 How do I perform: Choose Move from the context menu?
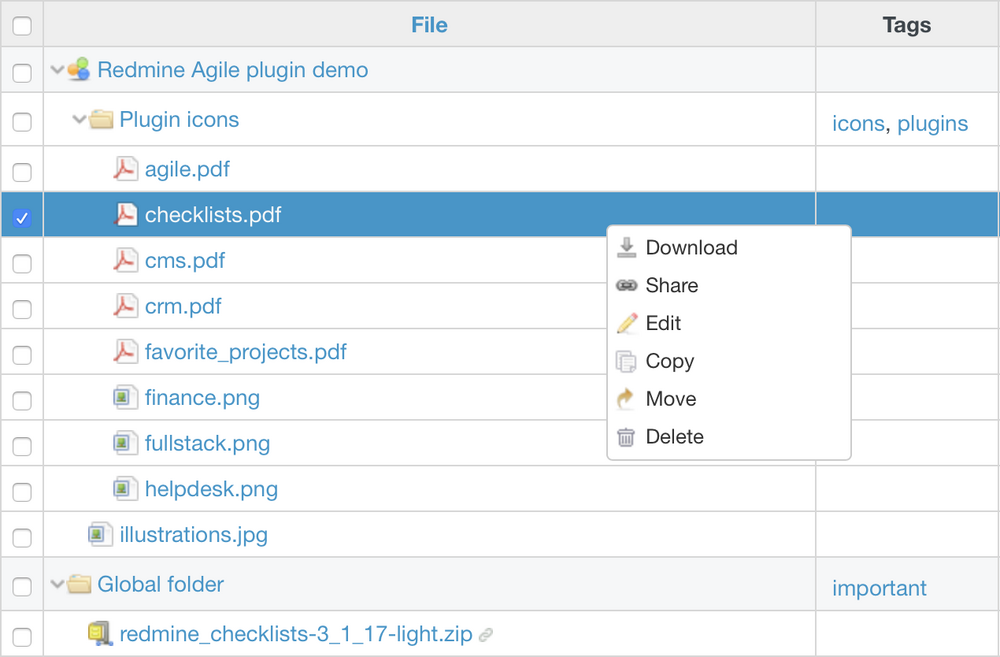[x=670, y=399]
